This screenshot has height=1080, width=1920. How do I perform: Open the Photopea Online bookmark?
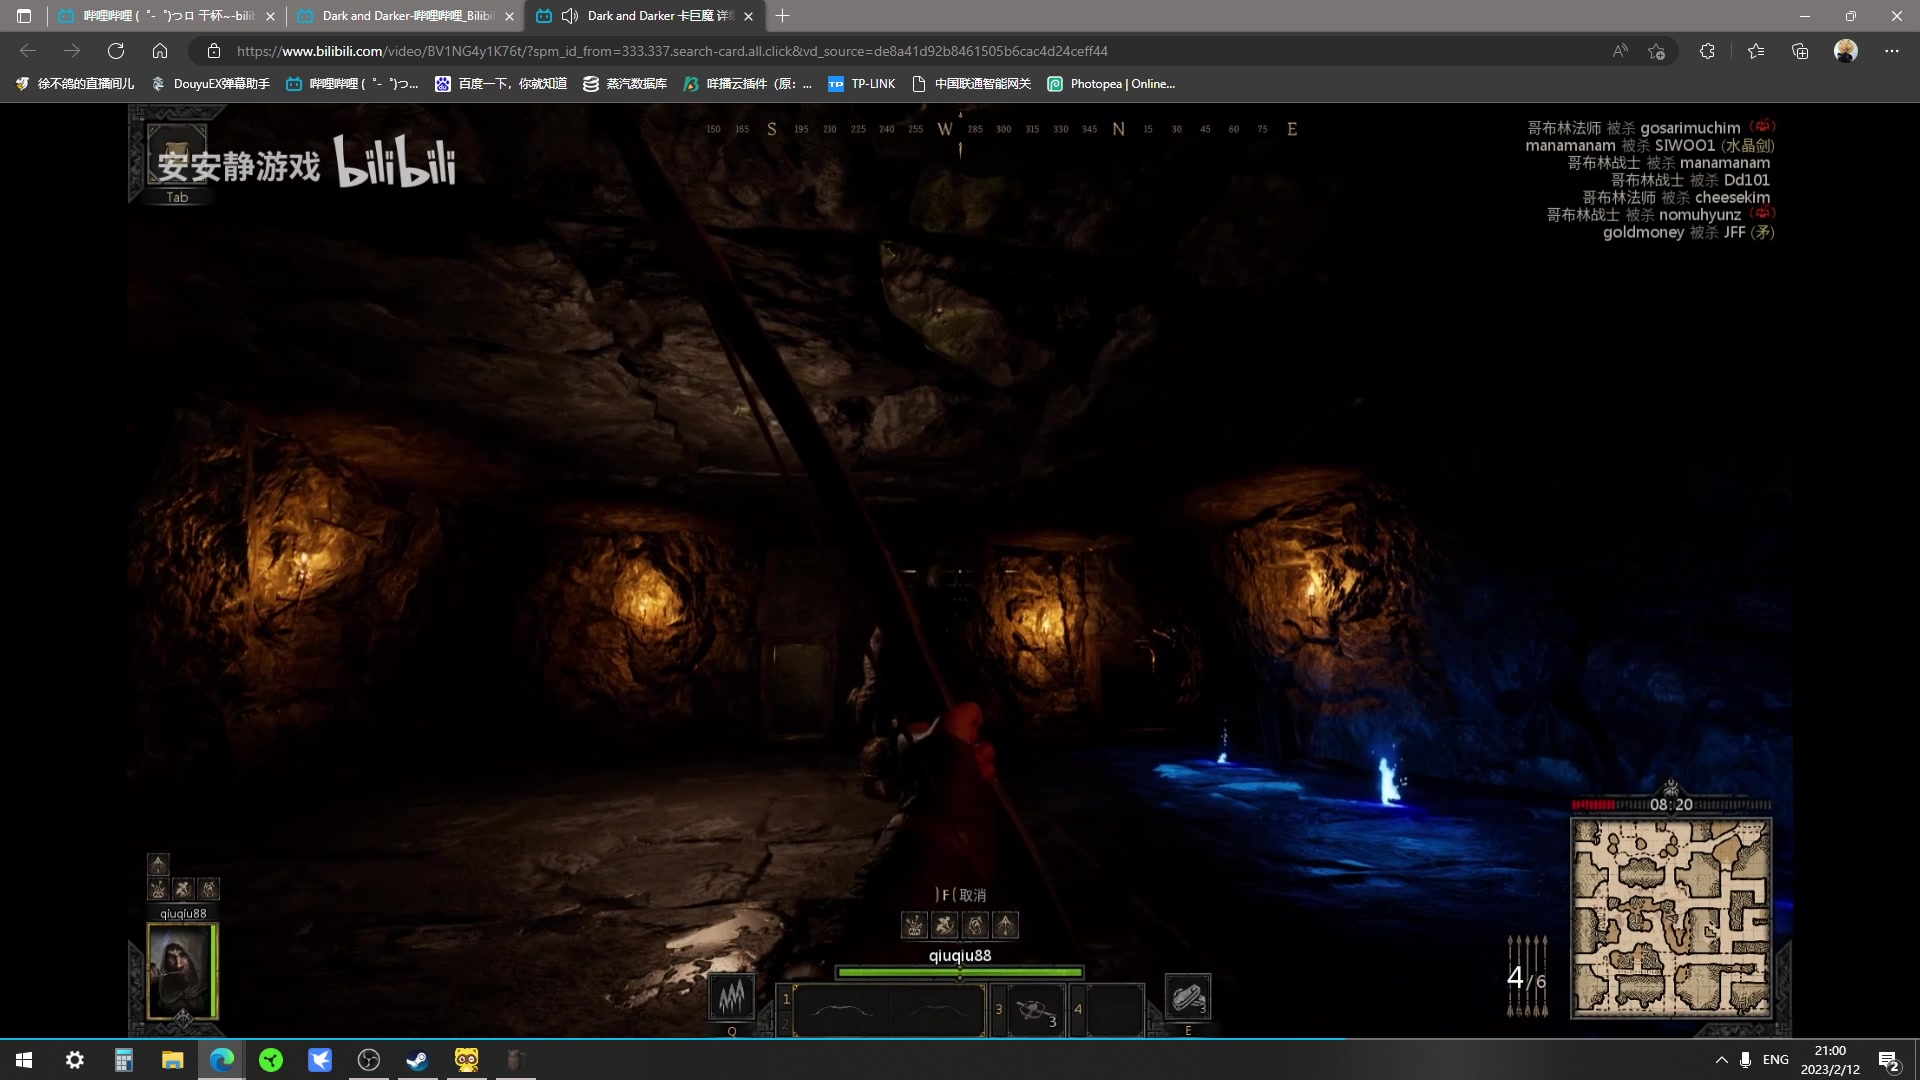(x=1110, y=84)
